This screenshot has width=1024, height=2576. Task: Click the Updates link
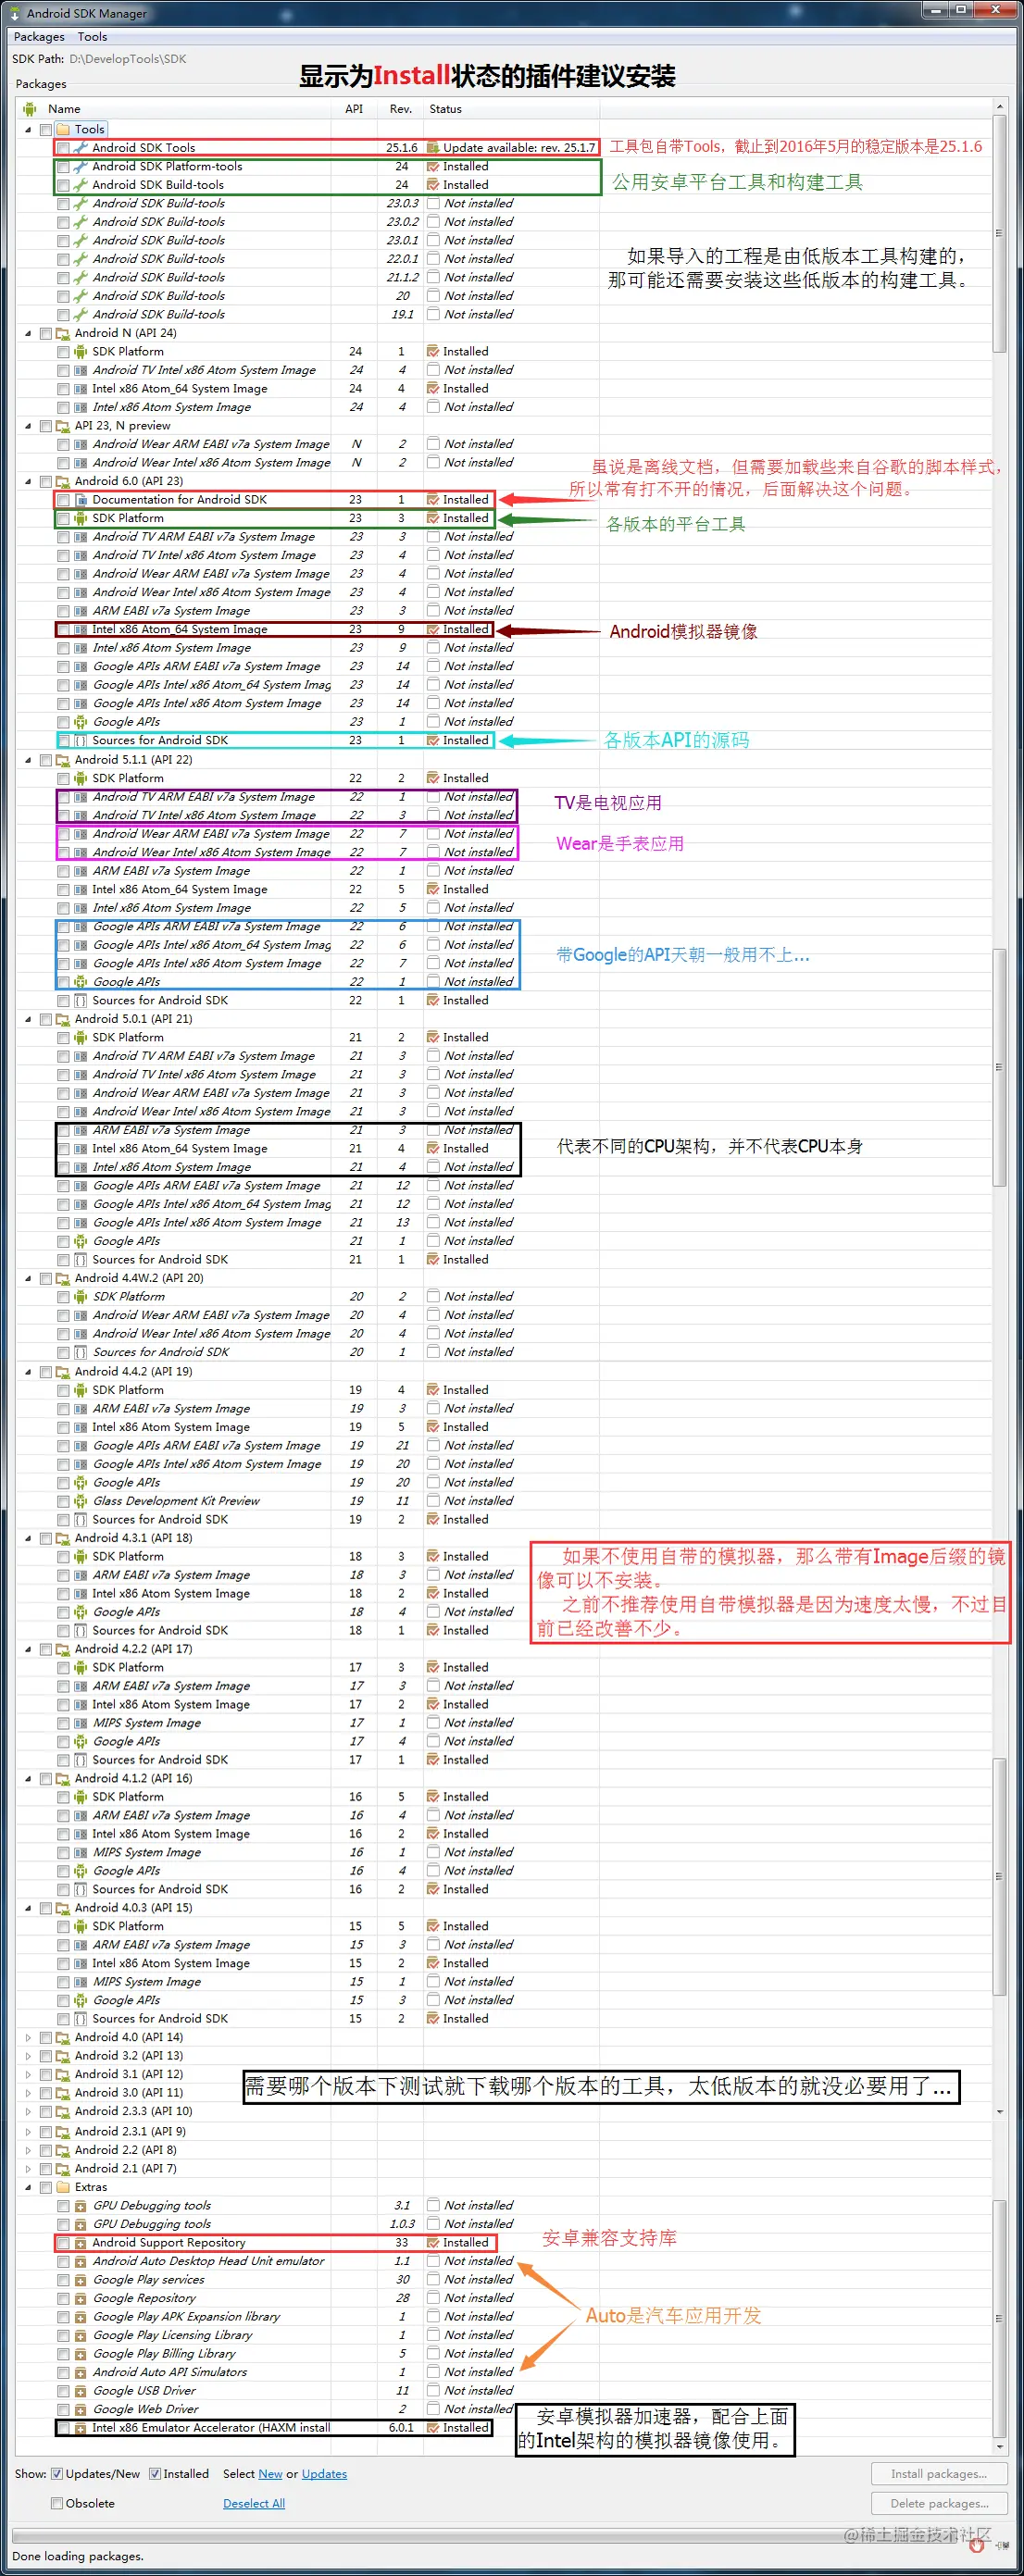(x=324, y=2474)
